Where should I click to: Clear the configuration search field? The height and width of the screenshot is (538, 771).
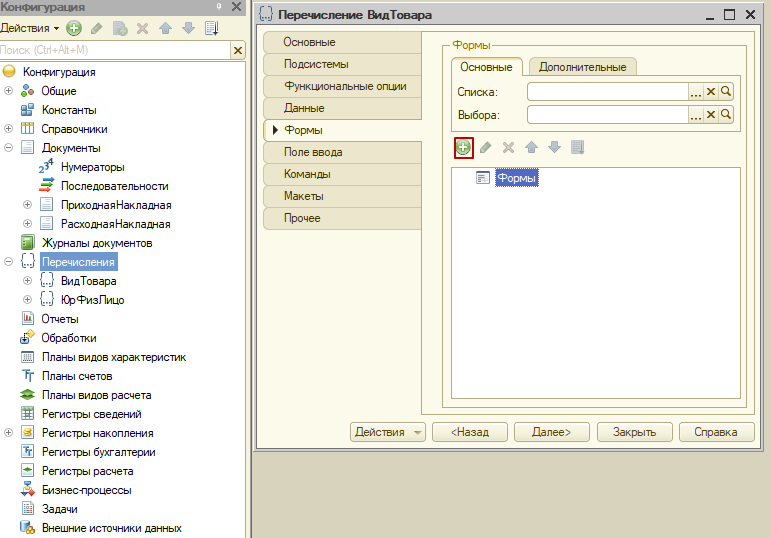[238, 50]
